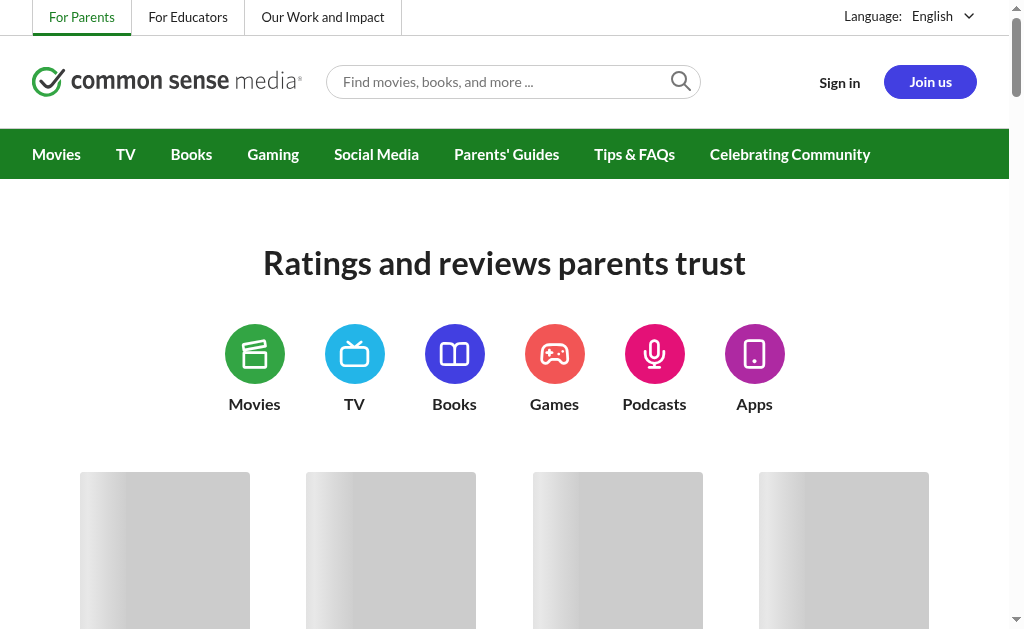Viewport: 1024px width, 629px height.
Task: Click the Books label under the indigo circle
Action: [455, 404]
